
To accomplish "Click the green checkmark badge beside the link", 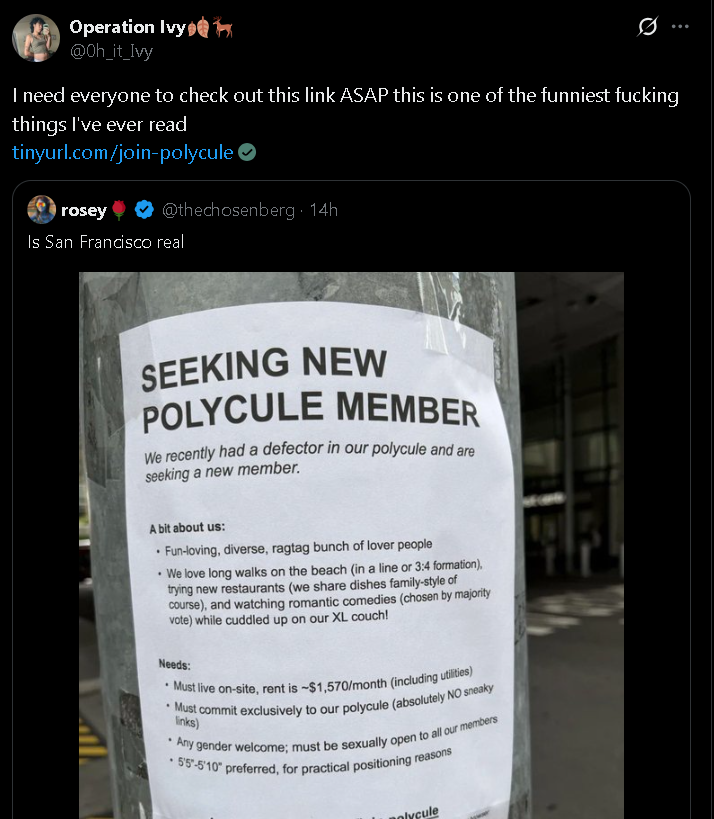I will (x=247, y=153).
